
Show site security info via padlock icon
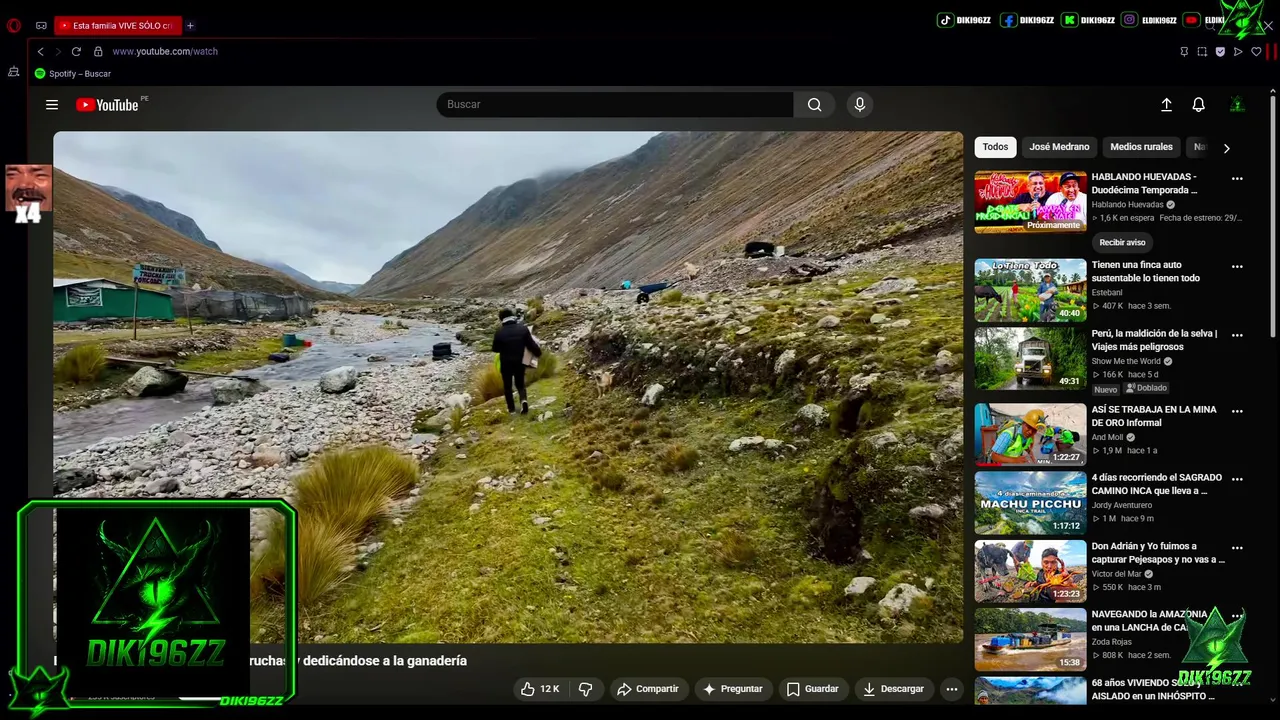point(98,51)
